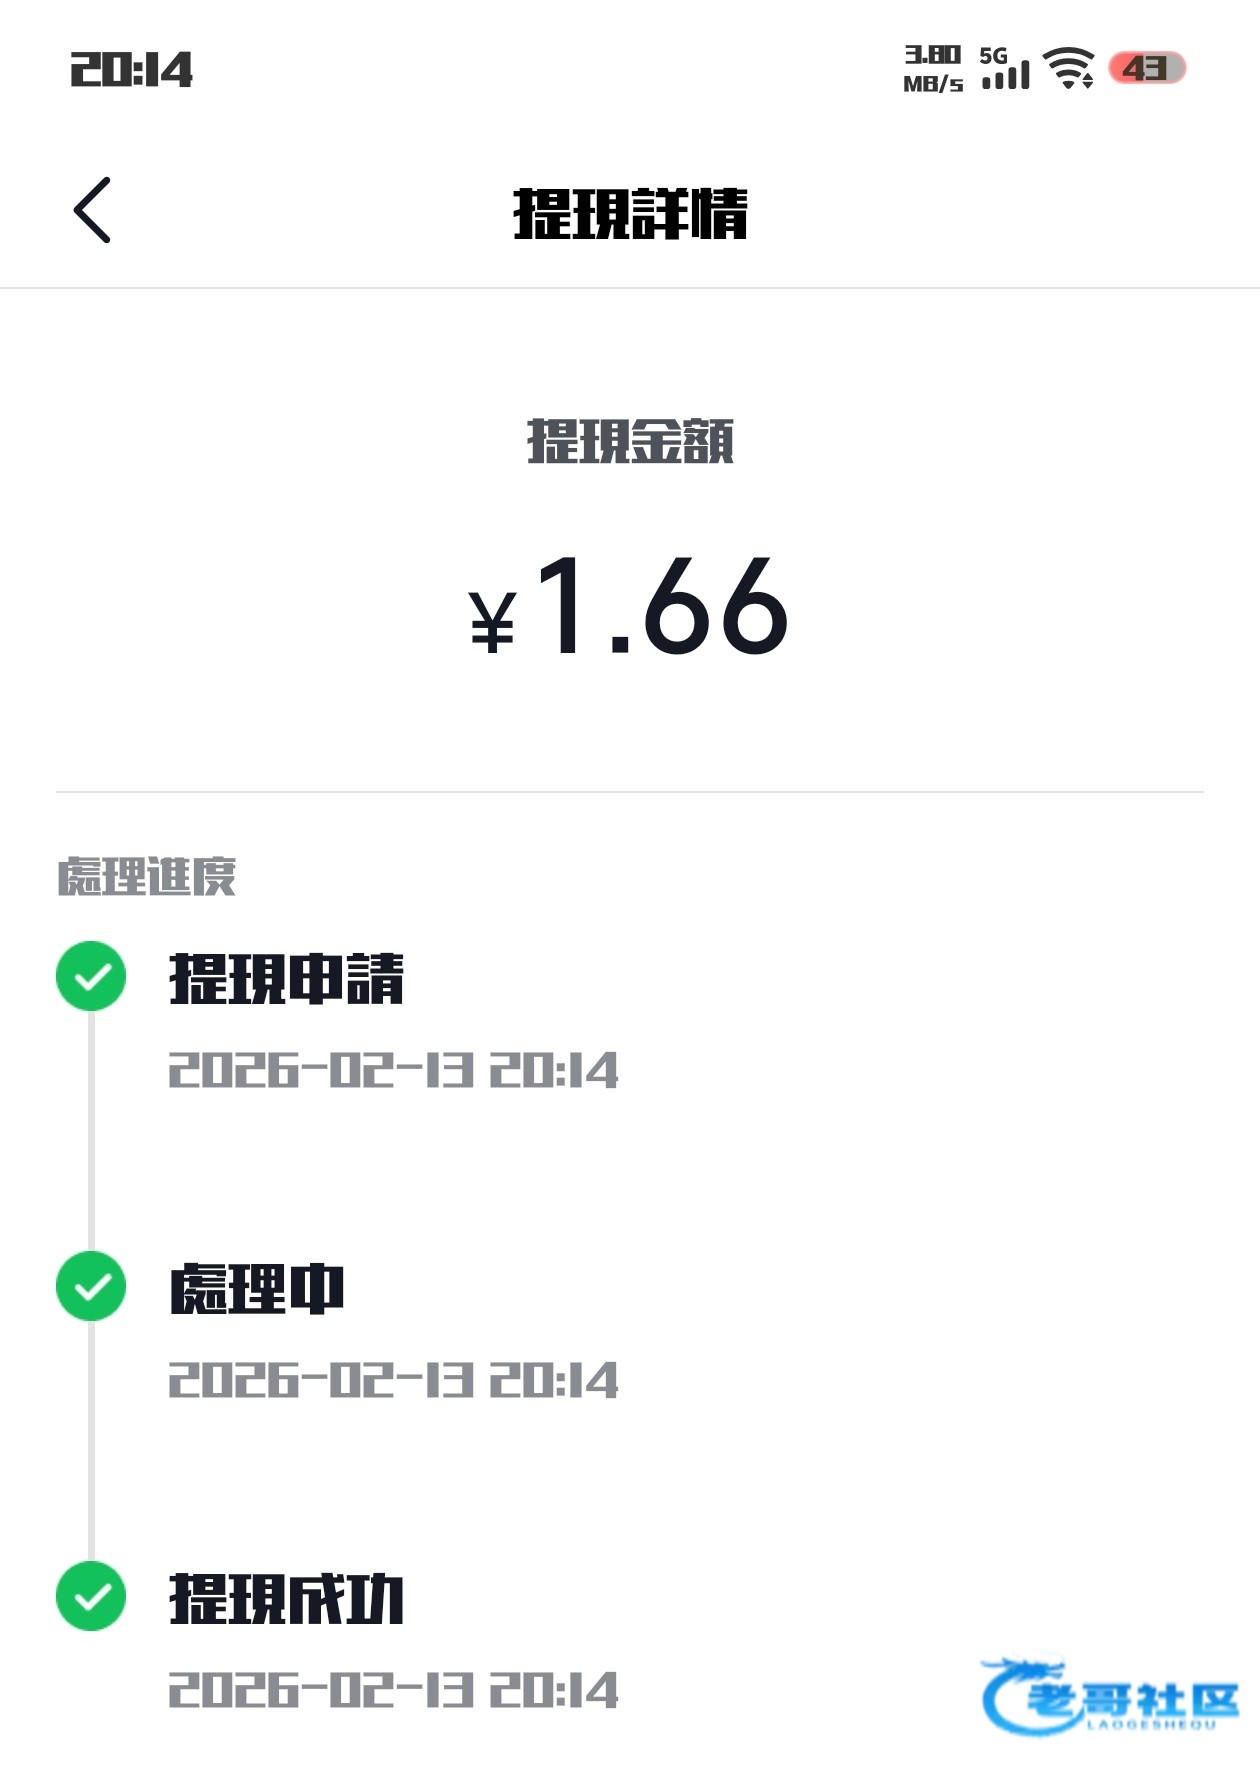Click the green check beside 提現申請
The image size is (1260, 1769).
(91, 976)
